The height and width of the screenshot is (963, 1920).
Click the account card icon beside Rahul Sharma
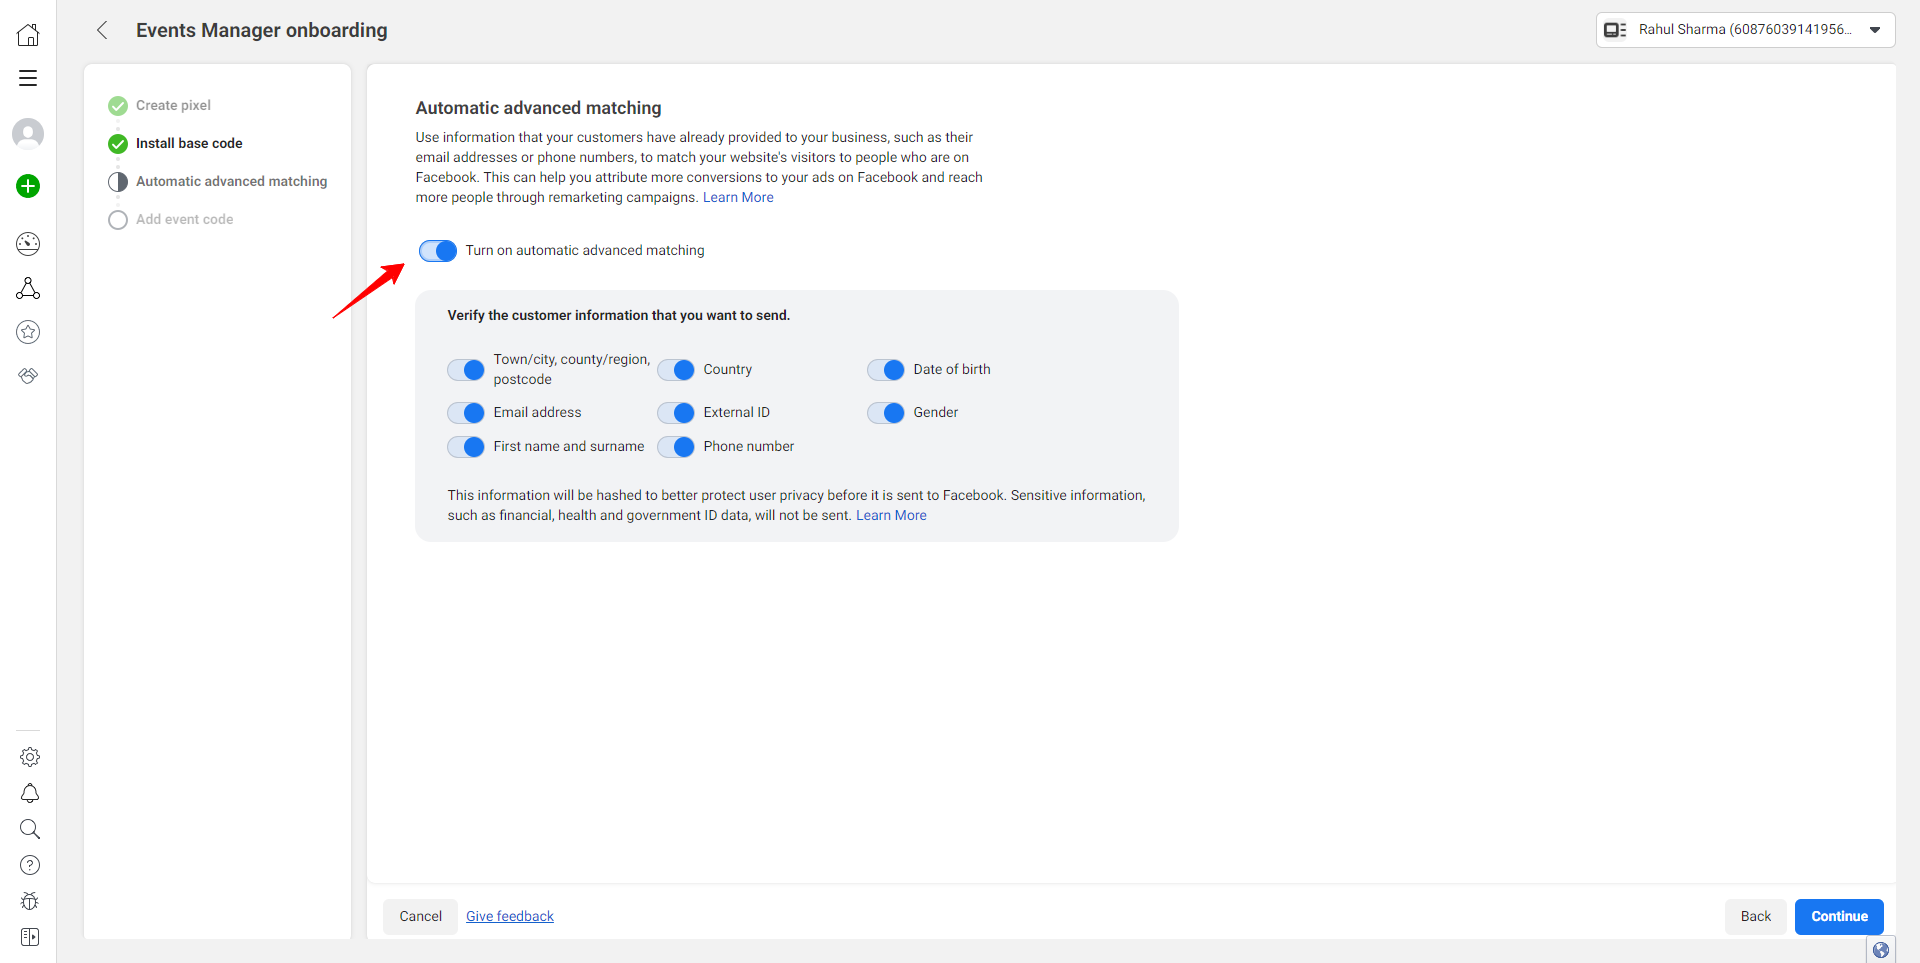tap(1615, 30)
